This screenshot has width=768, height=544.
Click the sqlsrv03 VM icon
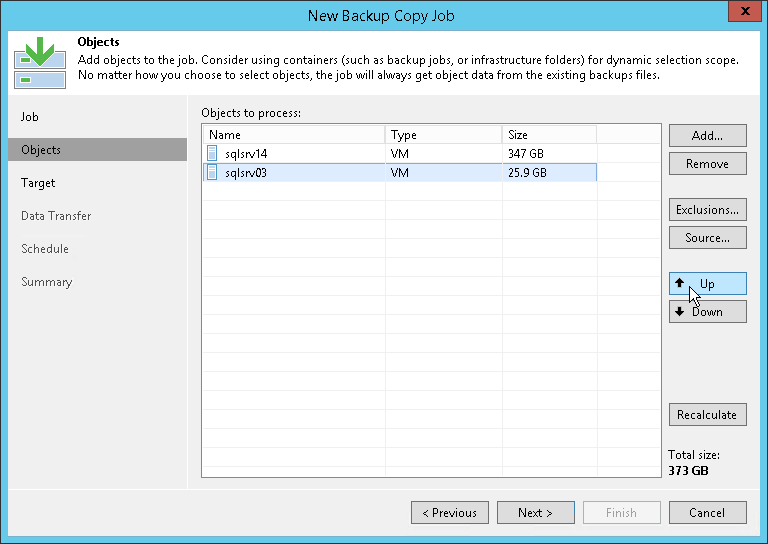click(x=212, y=172)
